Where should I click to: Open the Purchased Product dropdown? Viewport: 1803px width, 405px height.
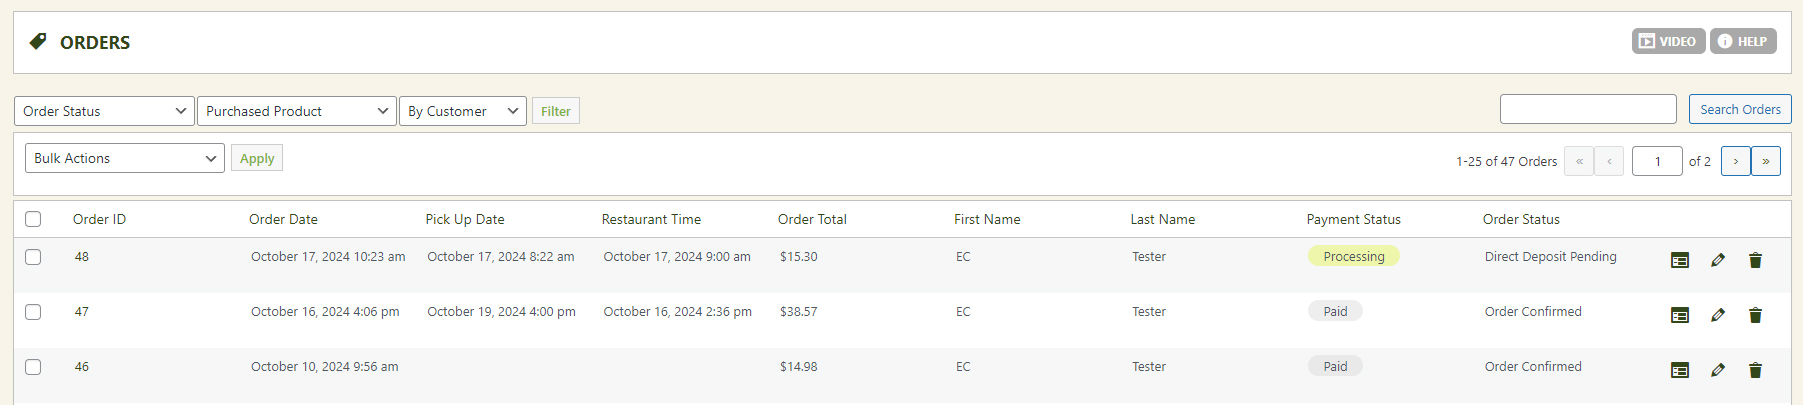tap(297, 111)
